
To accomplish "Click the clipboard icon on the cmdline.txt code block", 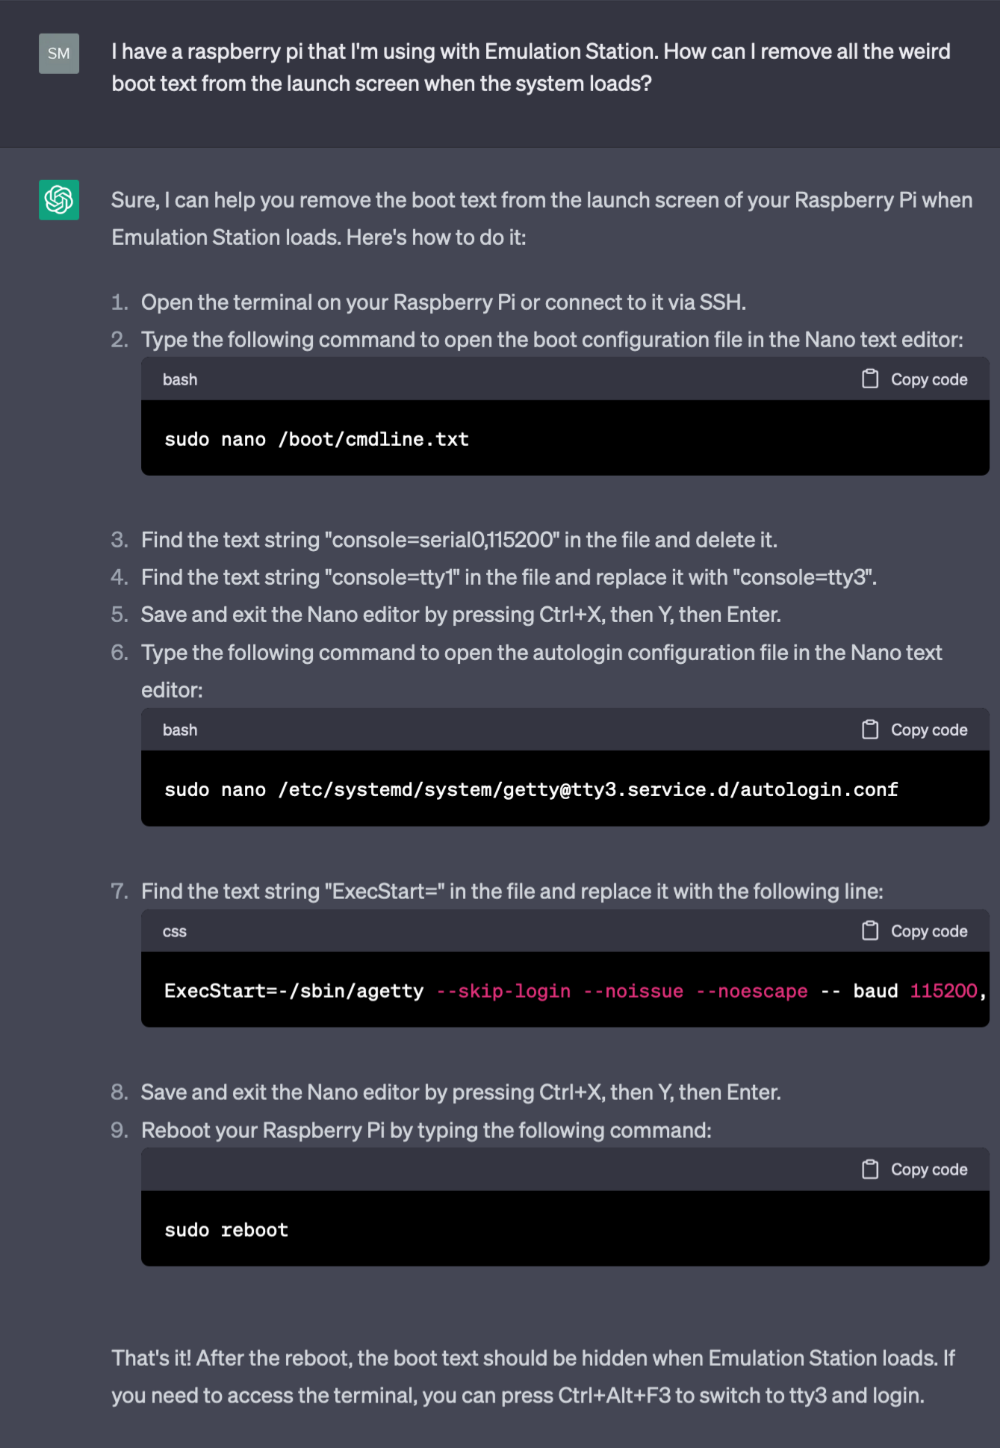I will tap(869, 379).
